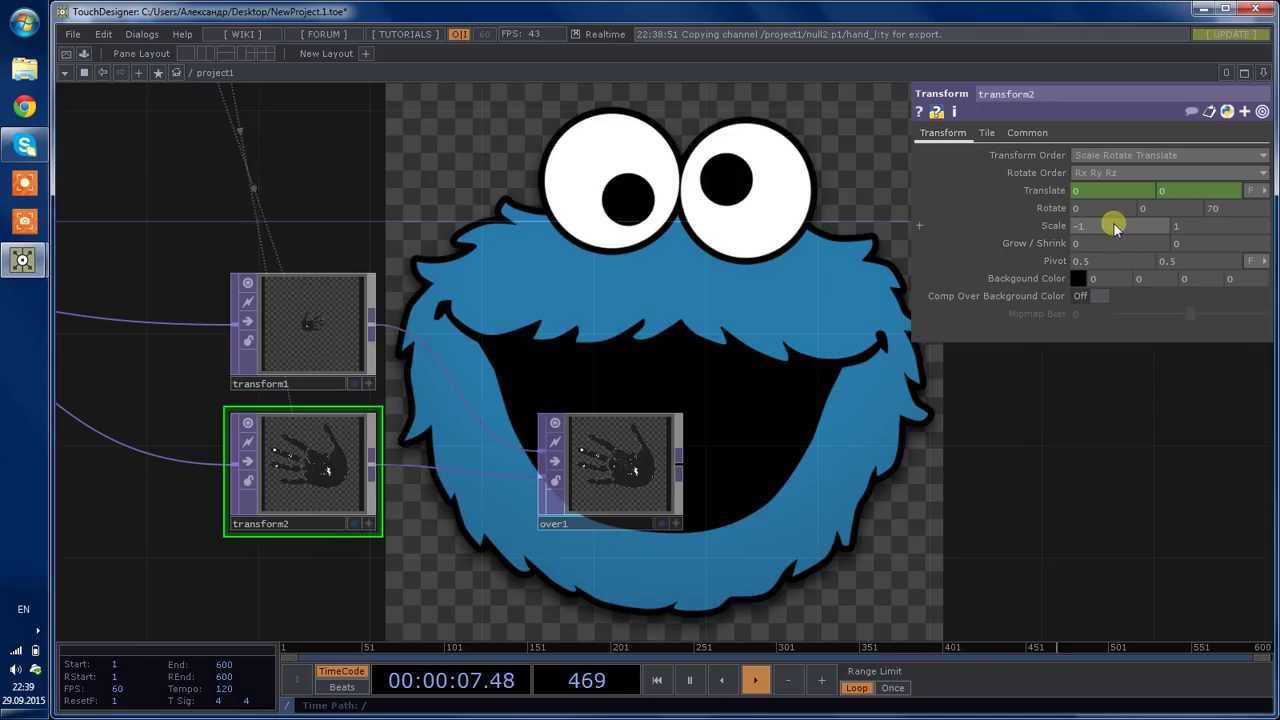Toggle the Realtime checkbox
The image size is (1280, 720).
[575, 34]
